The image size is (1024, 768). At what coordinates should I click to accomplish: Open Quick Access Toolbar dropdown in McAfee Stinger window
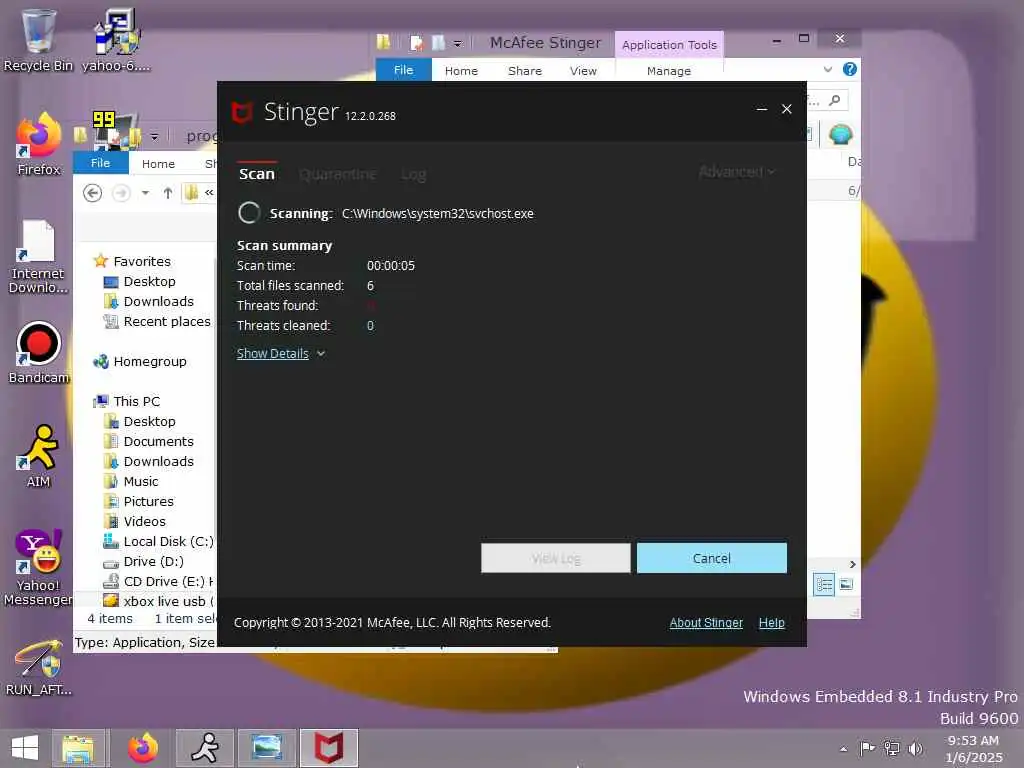point(458,44)
